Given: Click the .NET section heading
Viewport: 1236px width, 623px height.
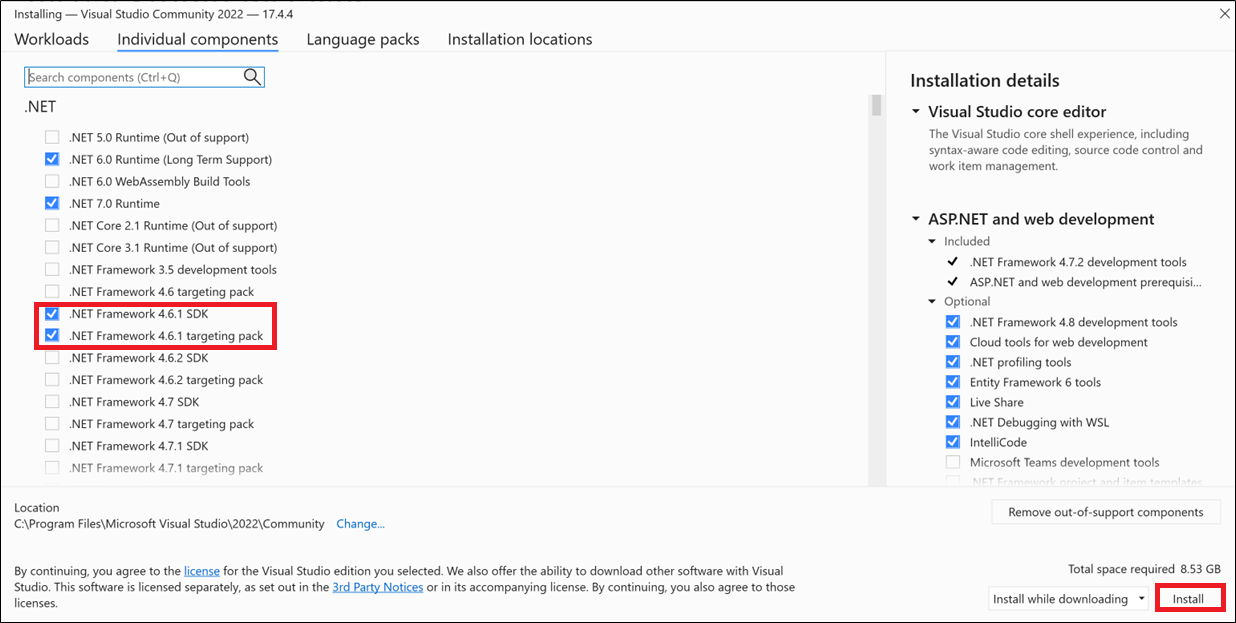Looking at the screenshot, I should coord(40,107).
